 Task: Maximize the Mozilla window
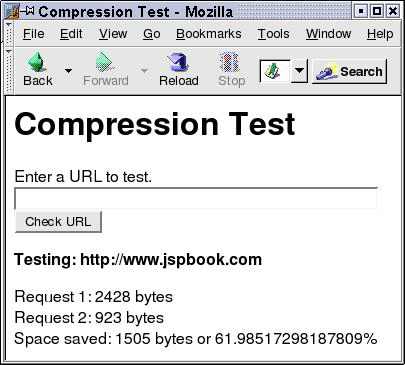[x=377, y=12]
